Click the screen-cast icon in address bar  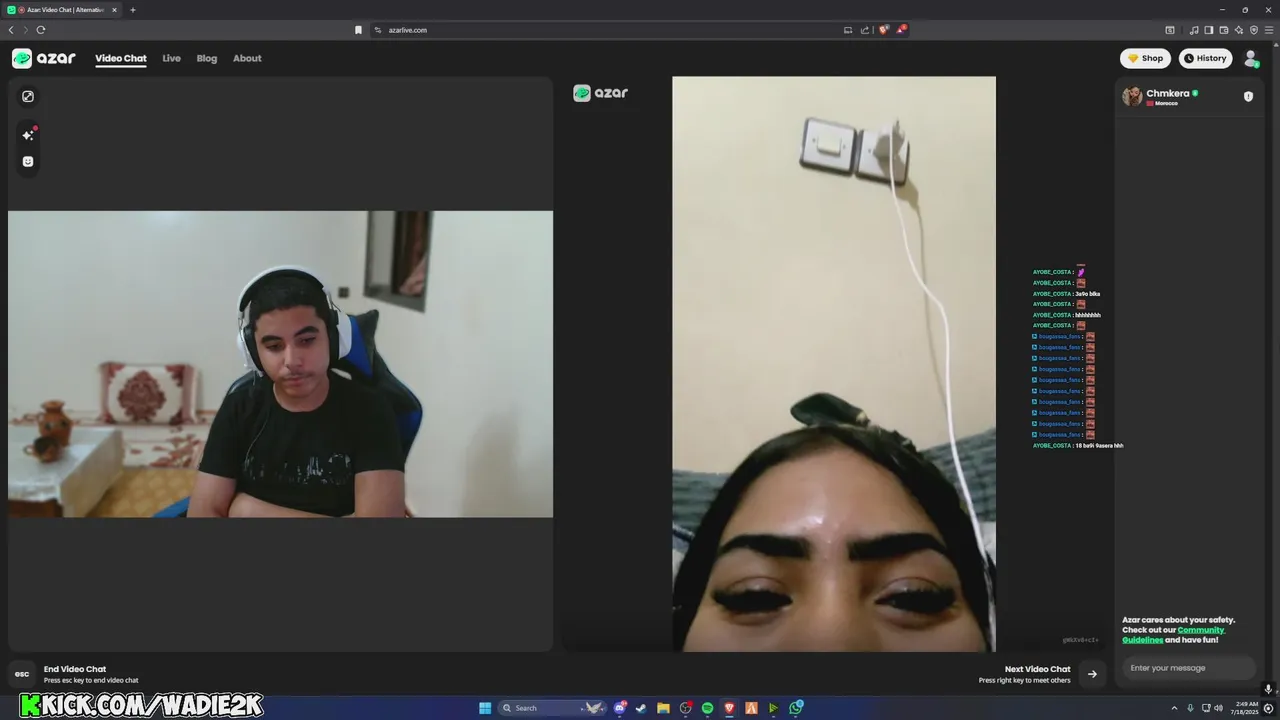coord(848,30)
